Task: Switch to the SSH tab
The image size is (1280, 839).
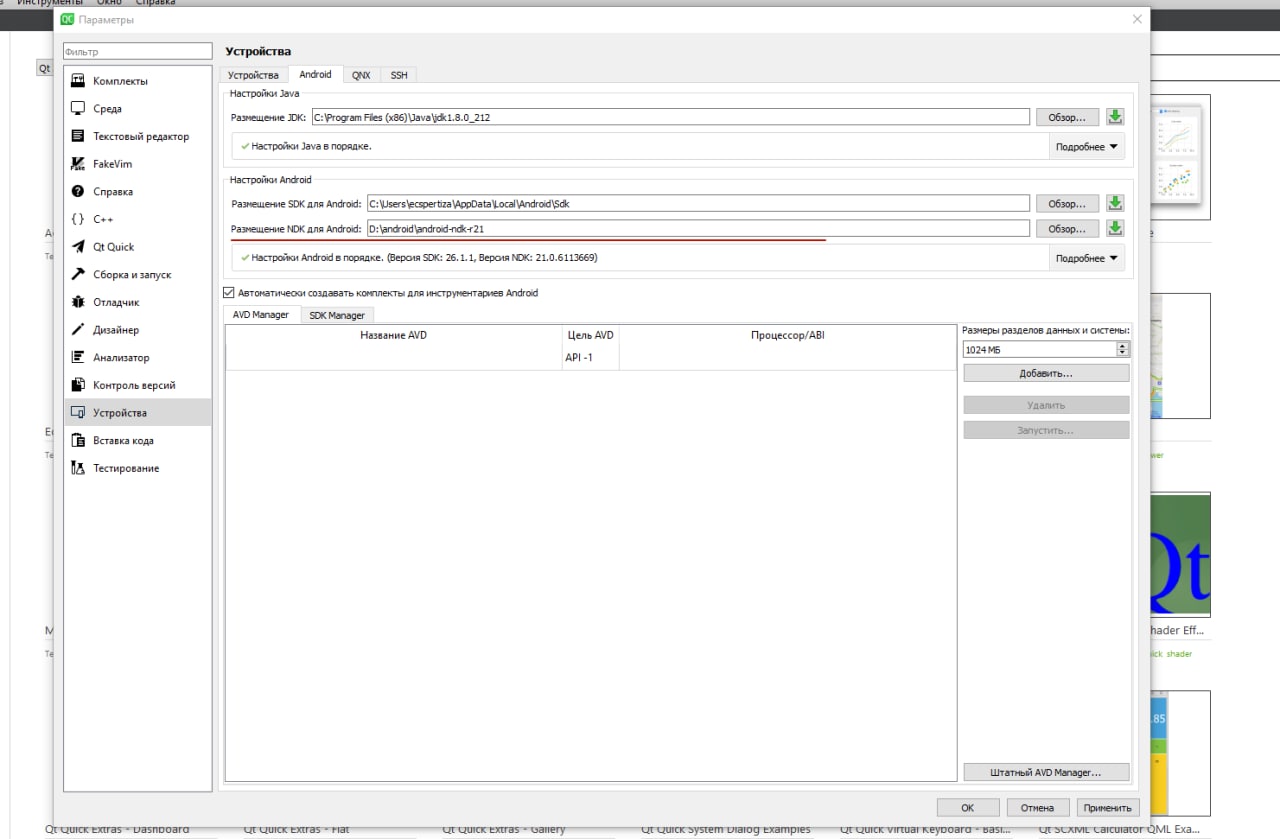Action: [x=399, y=75]
